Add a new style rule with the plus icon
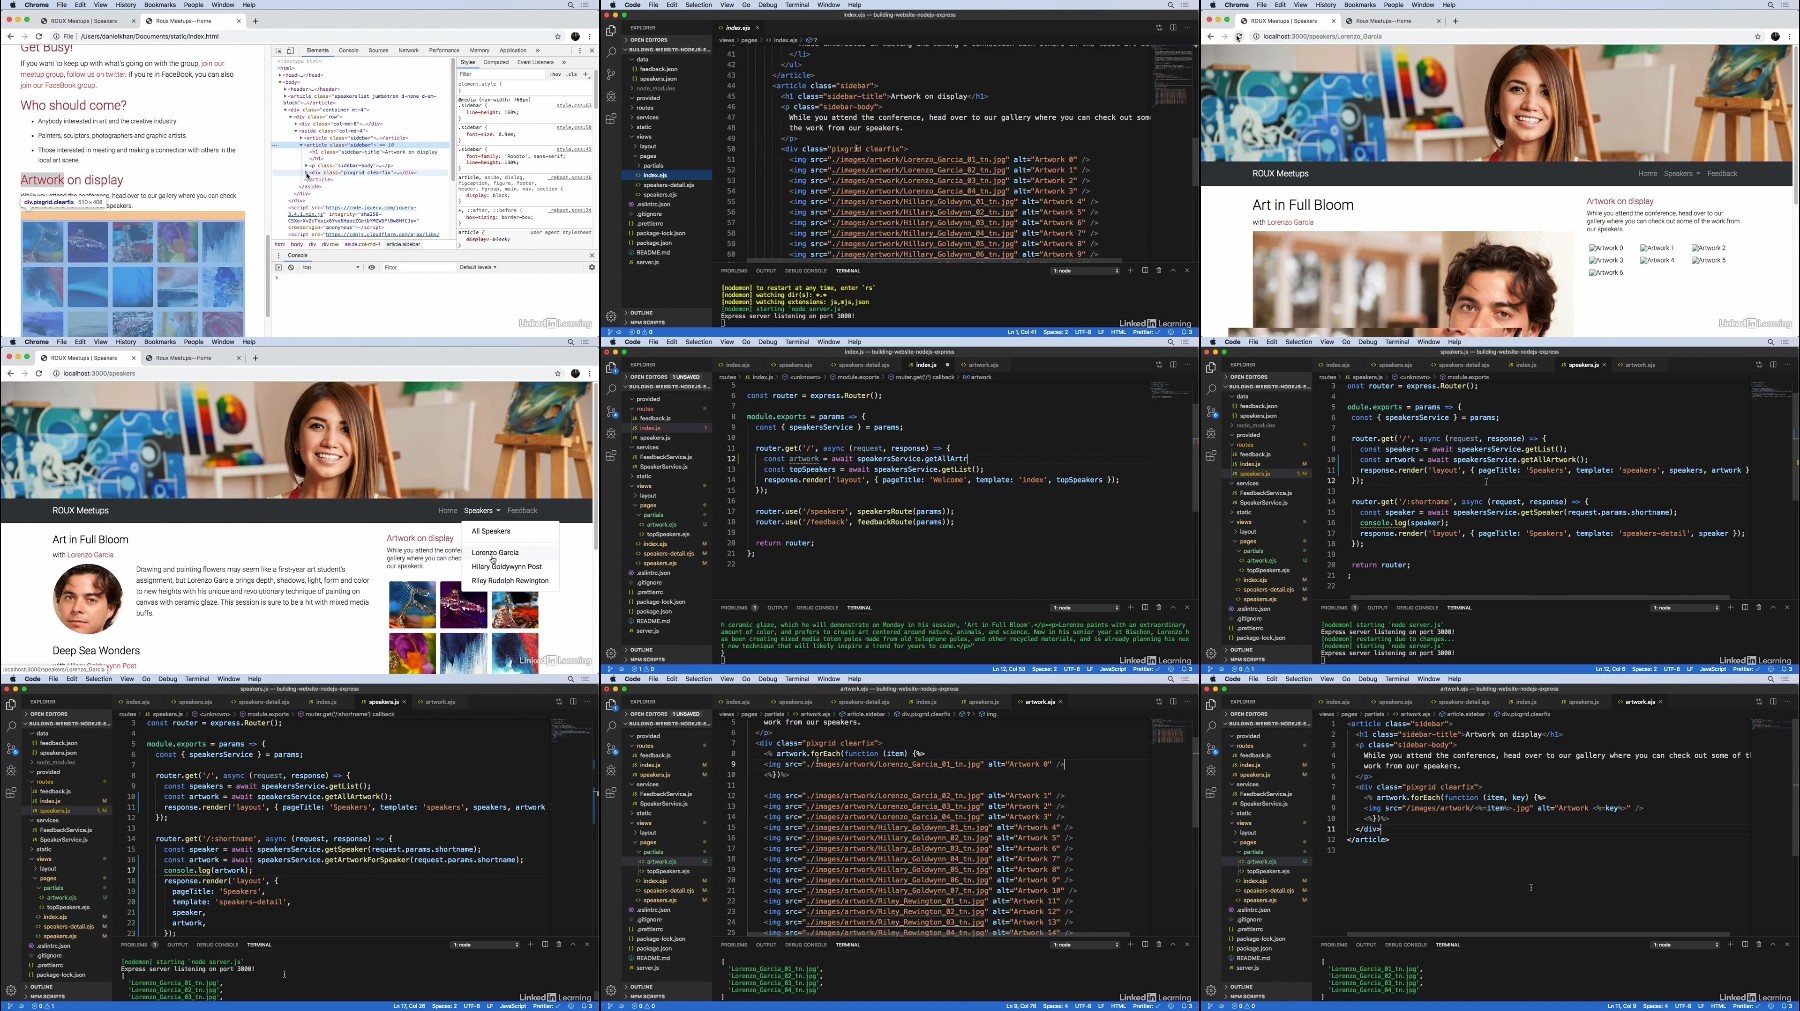The width and height of the screenshot is (1800, 1011). [x=588, y=74]
